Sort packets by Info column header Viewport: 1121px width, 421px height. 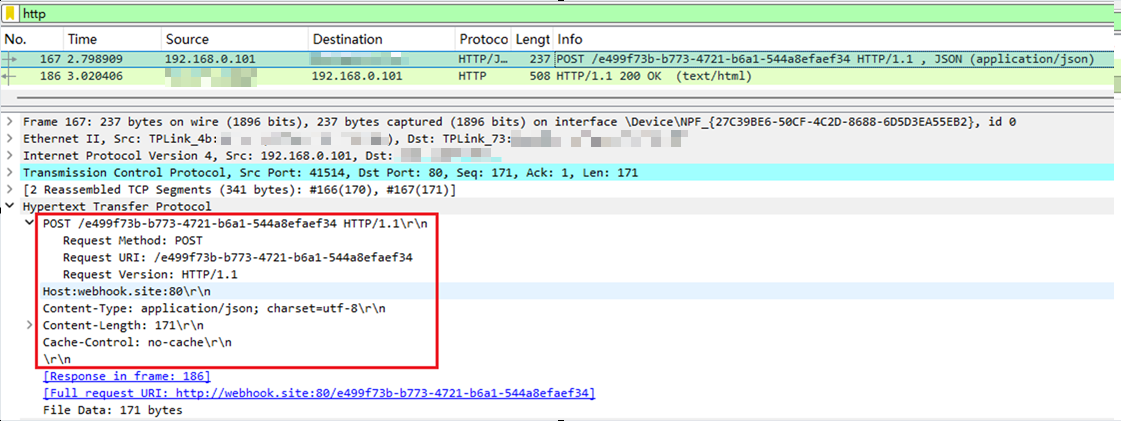835,39
